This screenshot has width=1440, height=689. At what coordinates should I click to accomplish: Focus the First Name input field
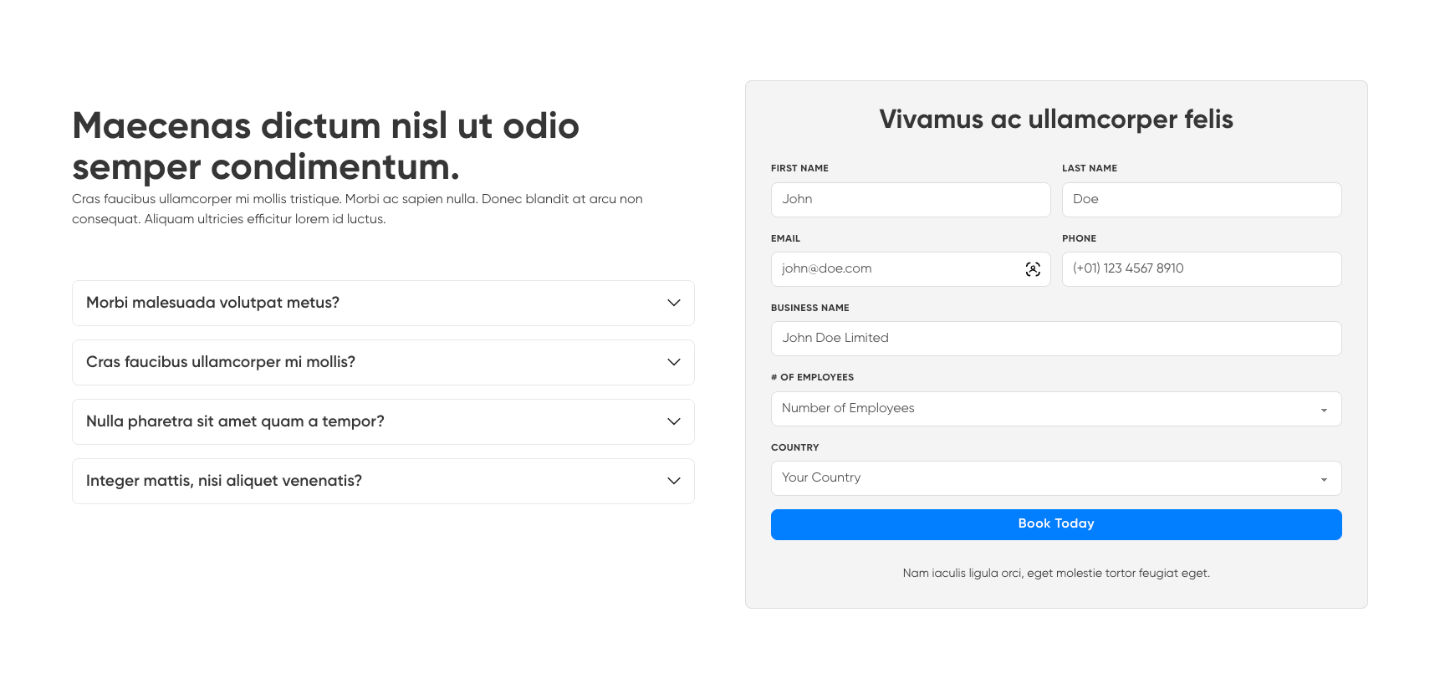(x=910, y=199)
